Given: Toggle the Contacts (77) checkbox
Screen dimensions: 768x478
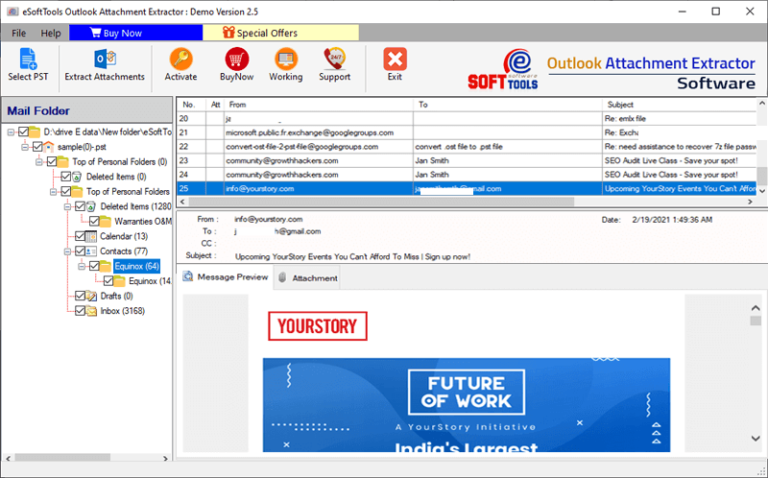Looking at the screenshot, I should coord(80,251).
